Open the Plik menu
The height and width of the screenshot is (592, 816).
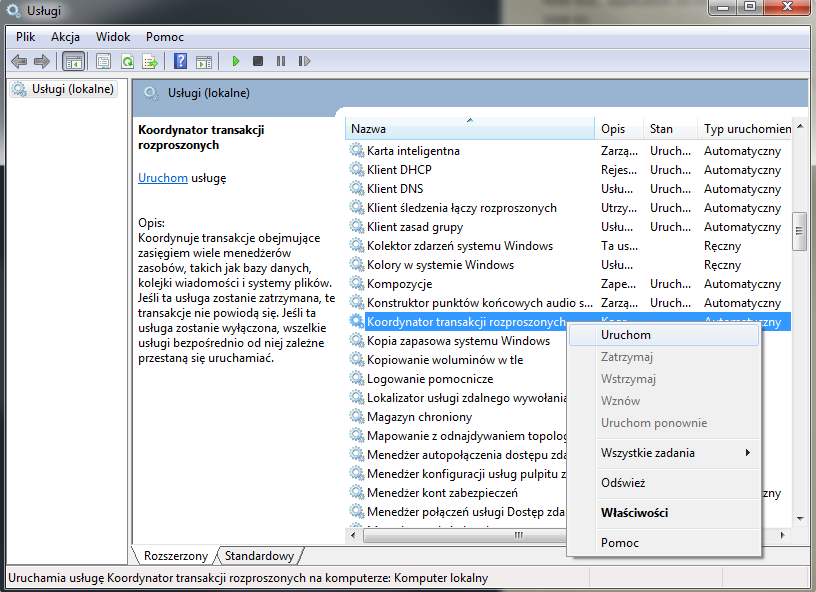tap(26, 37)
